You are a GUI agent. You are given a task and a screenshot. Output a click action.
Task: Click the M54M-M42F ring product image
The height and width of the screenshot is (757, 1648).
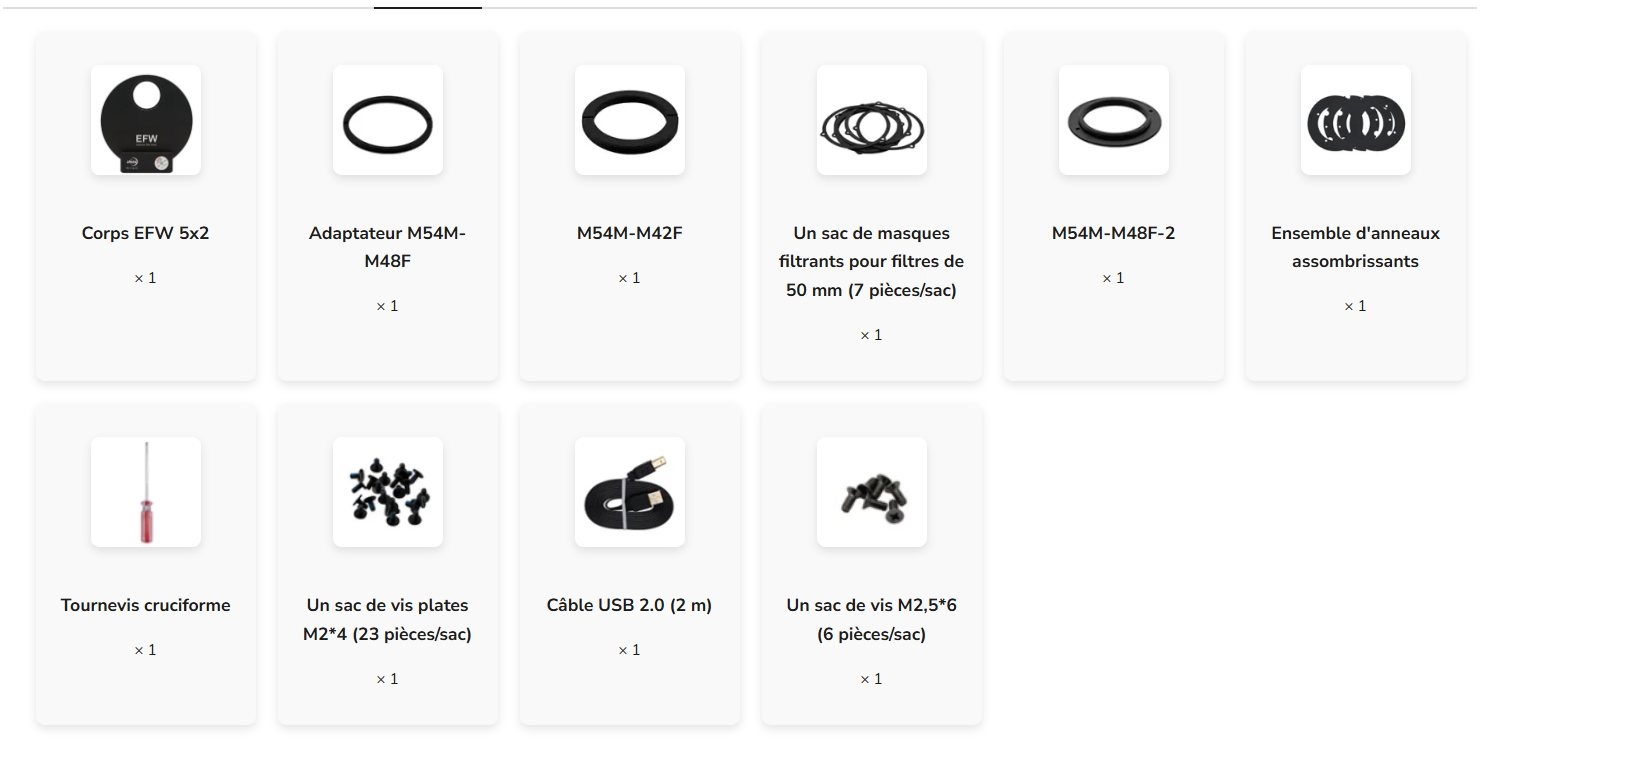630,120
